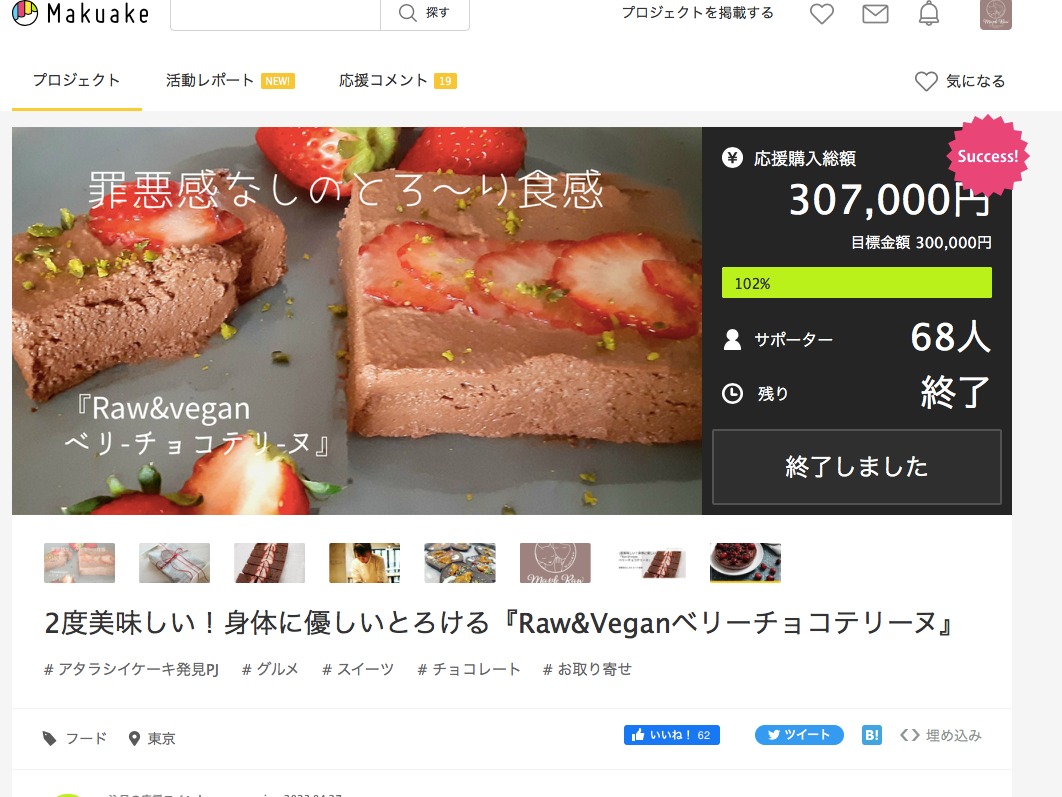Open the messages envelope icon

pos(875,14)
